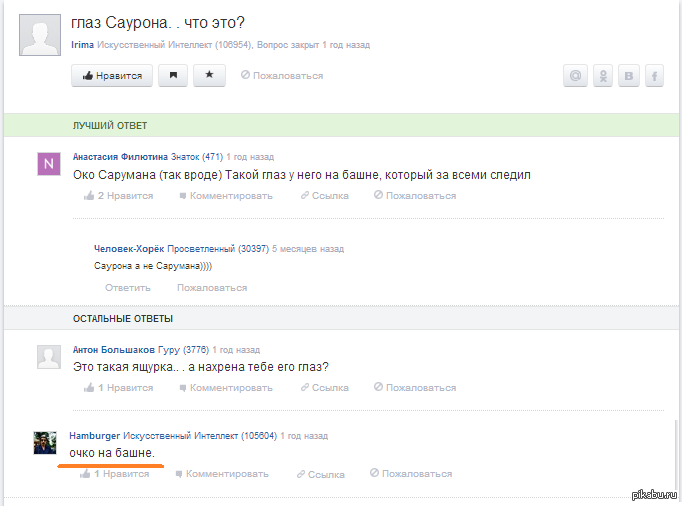Click Ответить under Человек-Хорёк's comment

tap(128, 287)
